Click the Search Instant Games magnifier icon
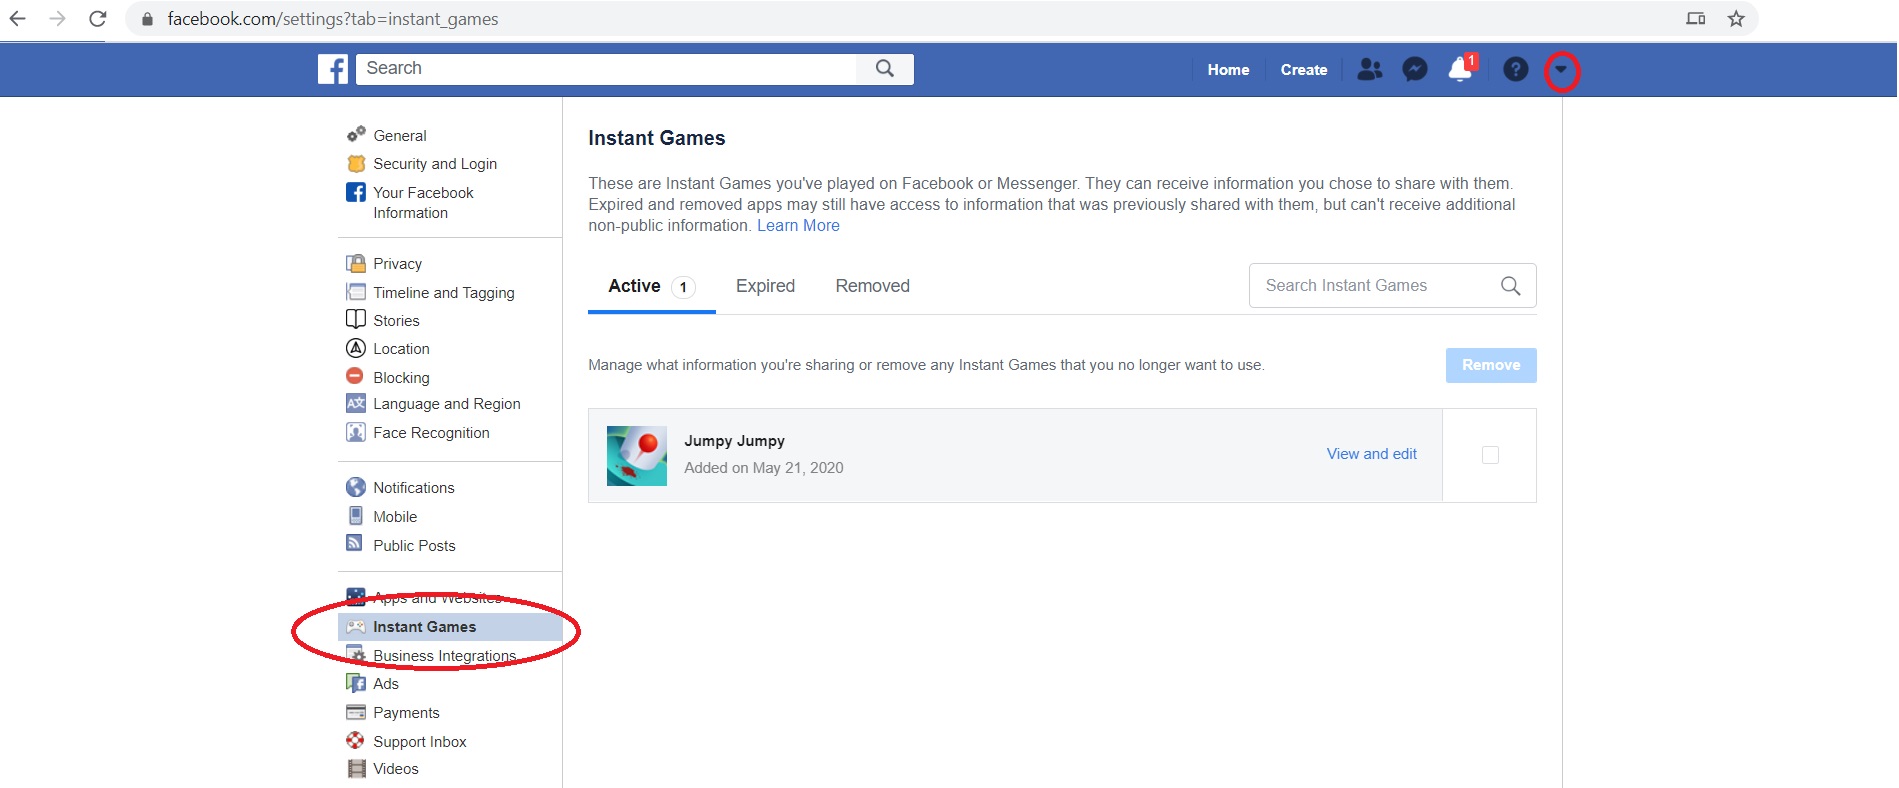 (x=1511, y=286)
